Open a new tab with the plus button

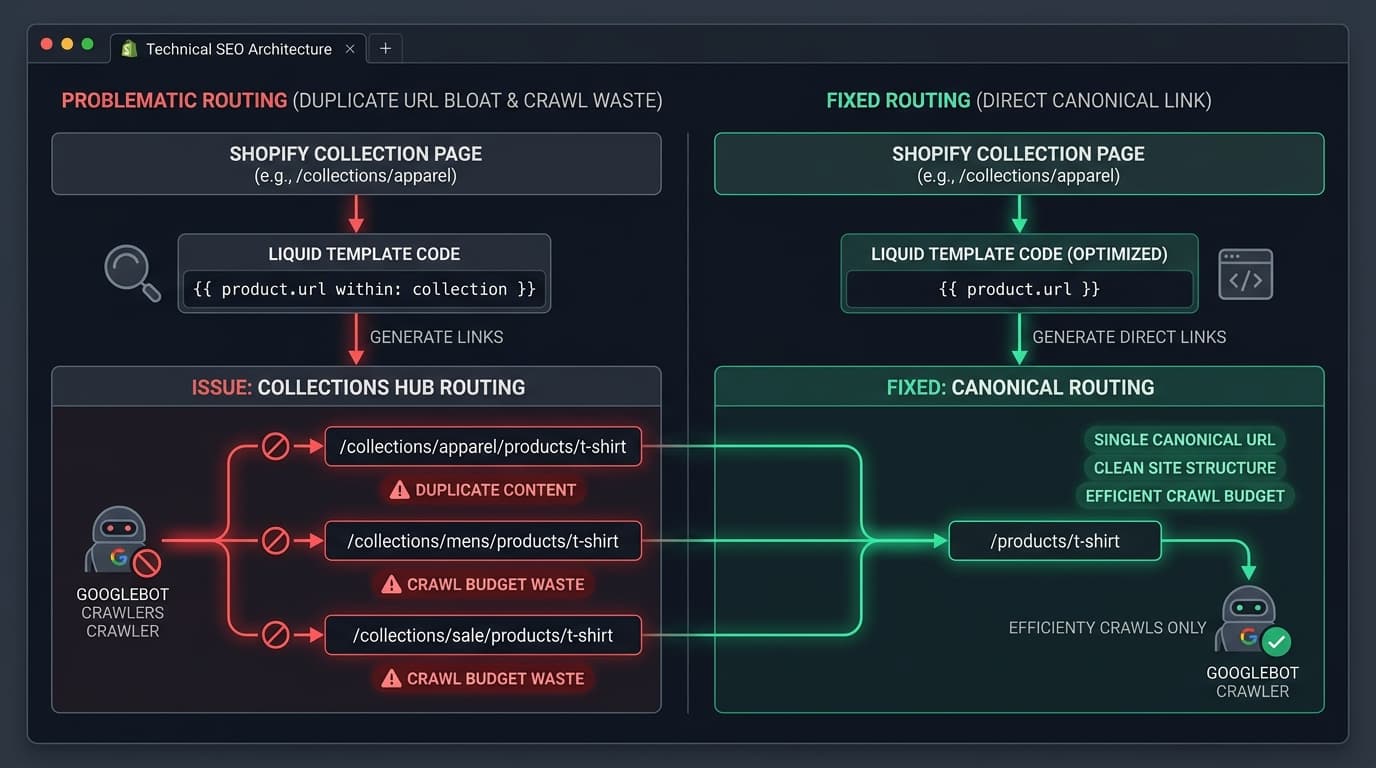tap(386, 49)
